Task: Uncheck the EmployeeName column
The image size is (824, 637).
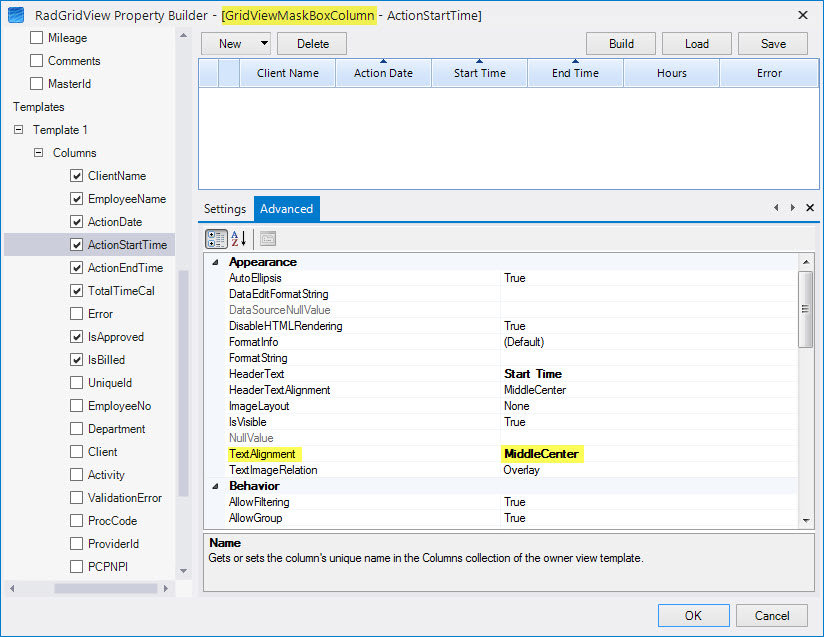Action: tap(76, 199)
